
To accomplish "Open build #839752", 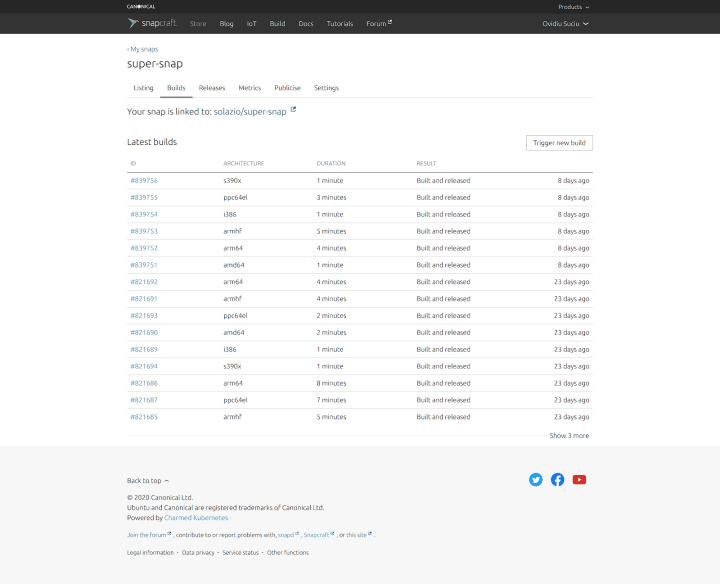I will (144, 248).
